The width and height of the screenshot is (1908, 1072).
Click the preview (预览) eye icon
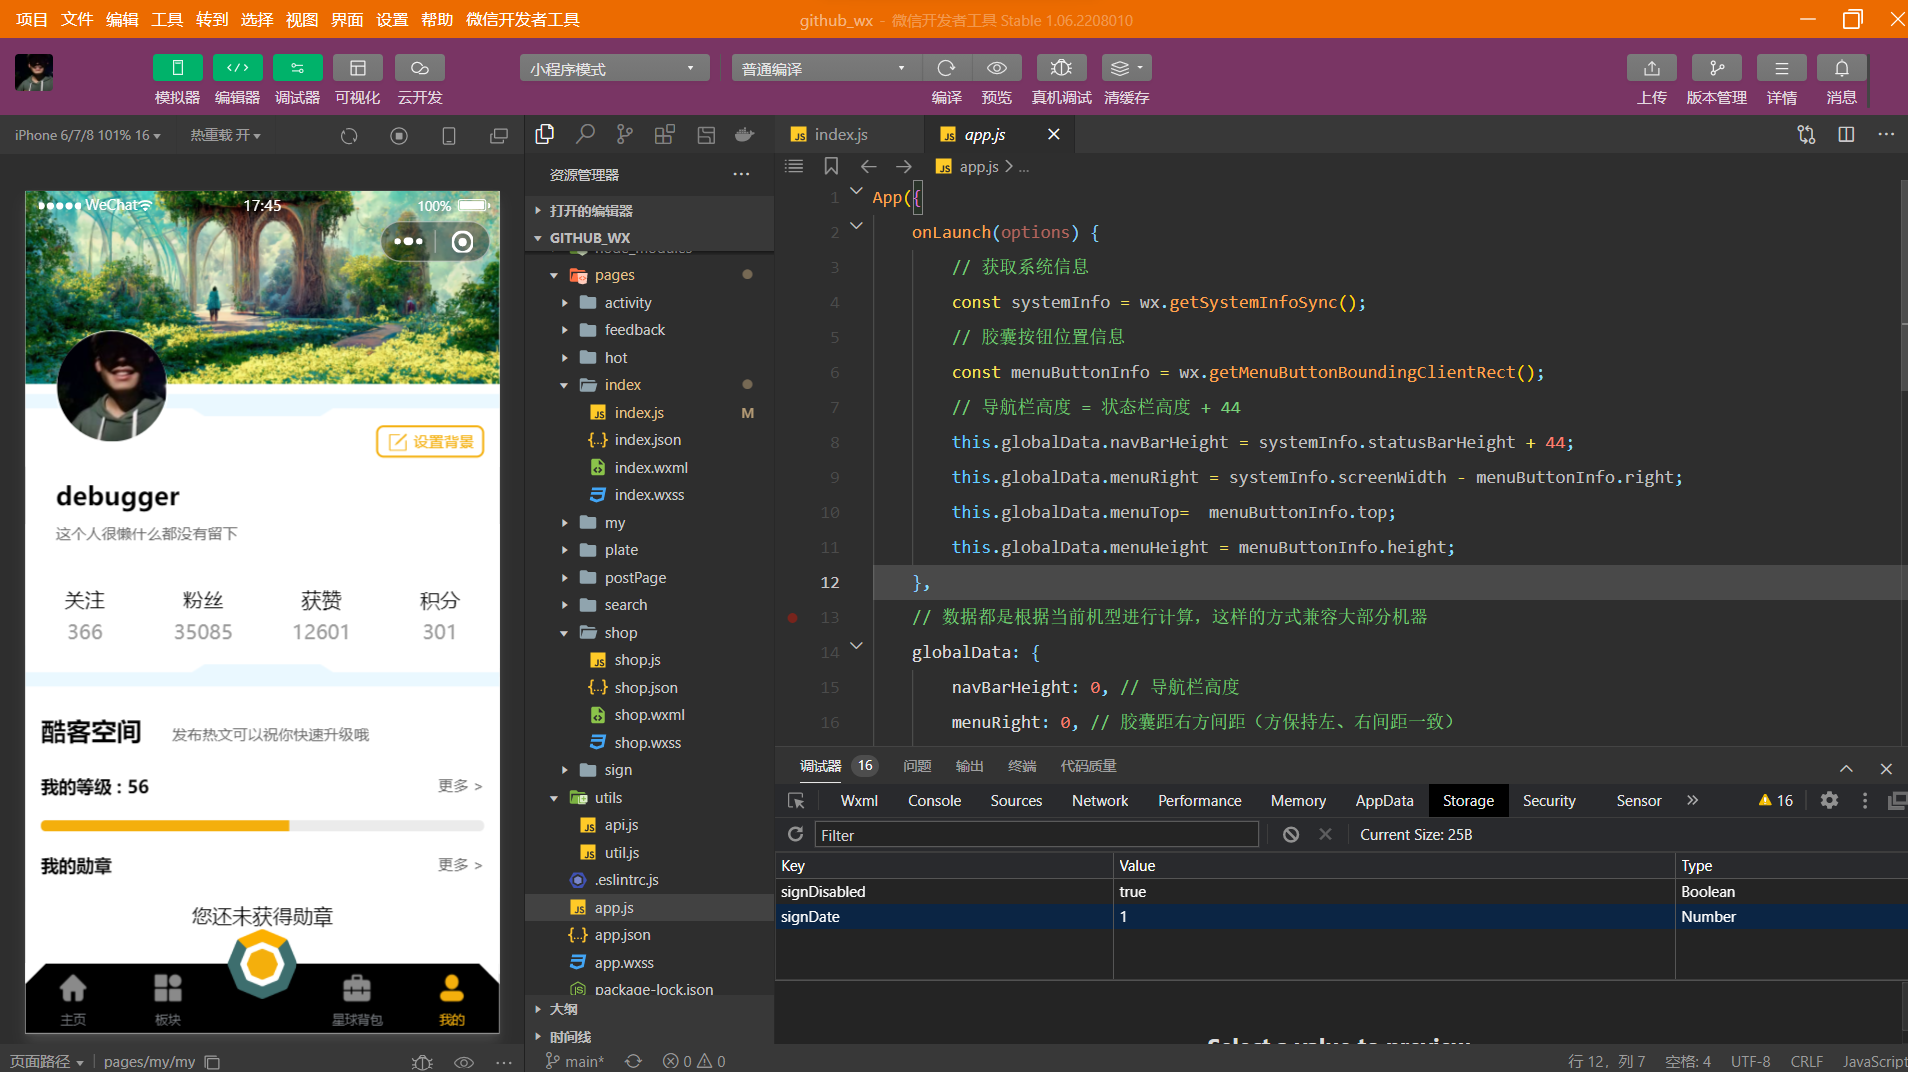click(x=996, y=68)
